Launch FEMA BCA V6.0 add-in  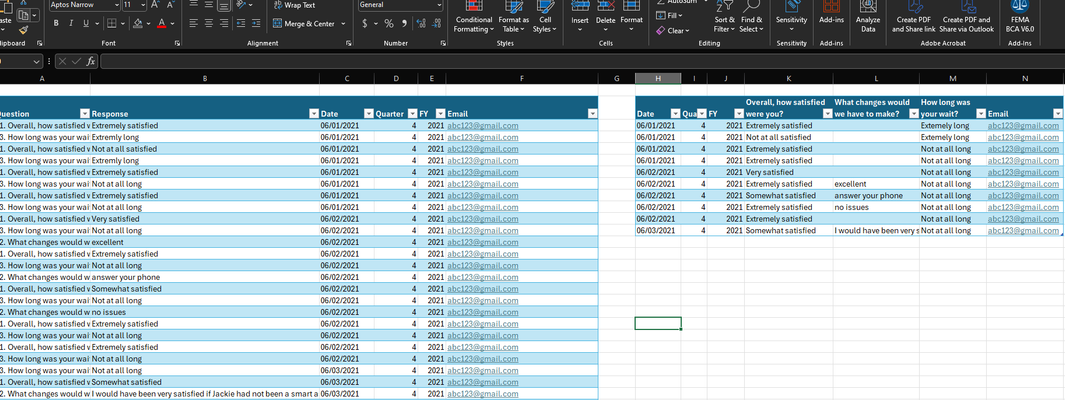coord(1019,15)
